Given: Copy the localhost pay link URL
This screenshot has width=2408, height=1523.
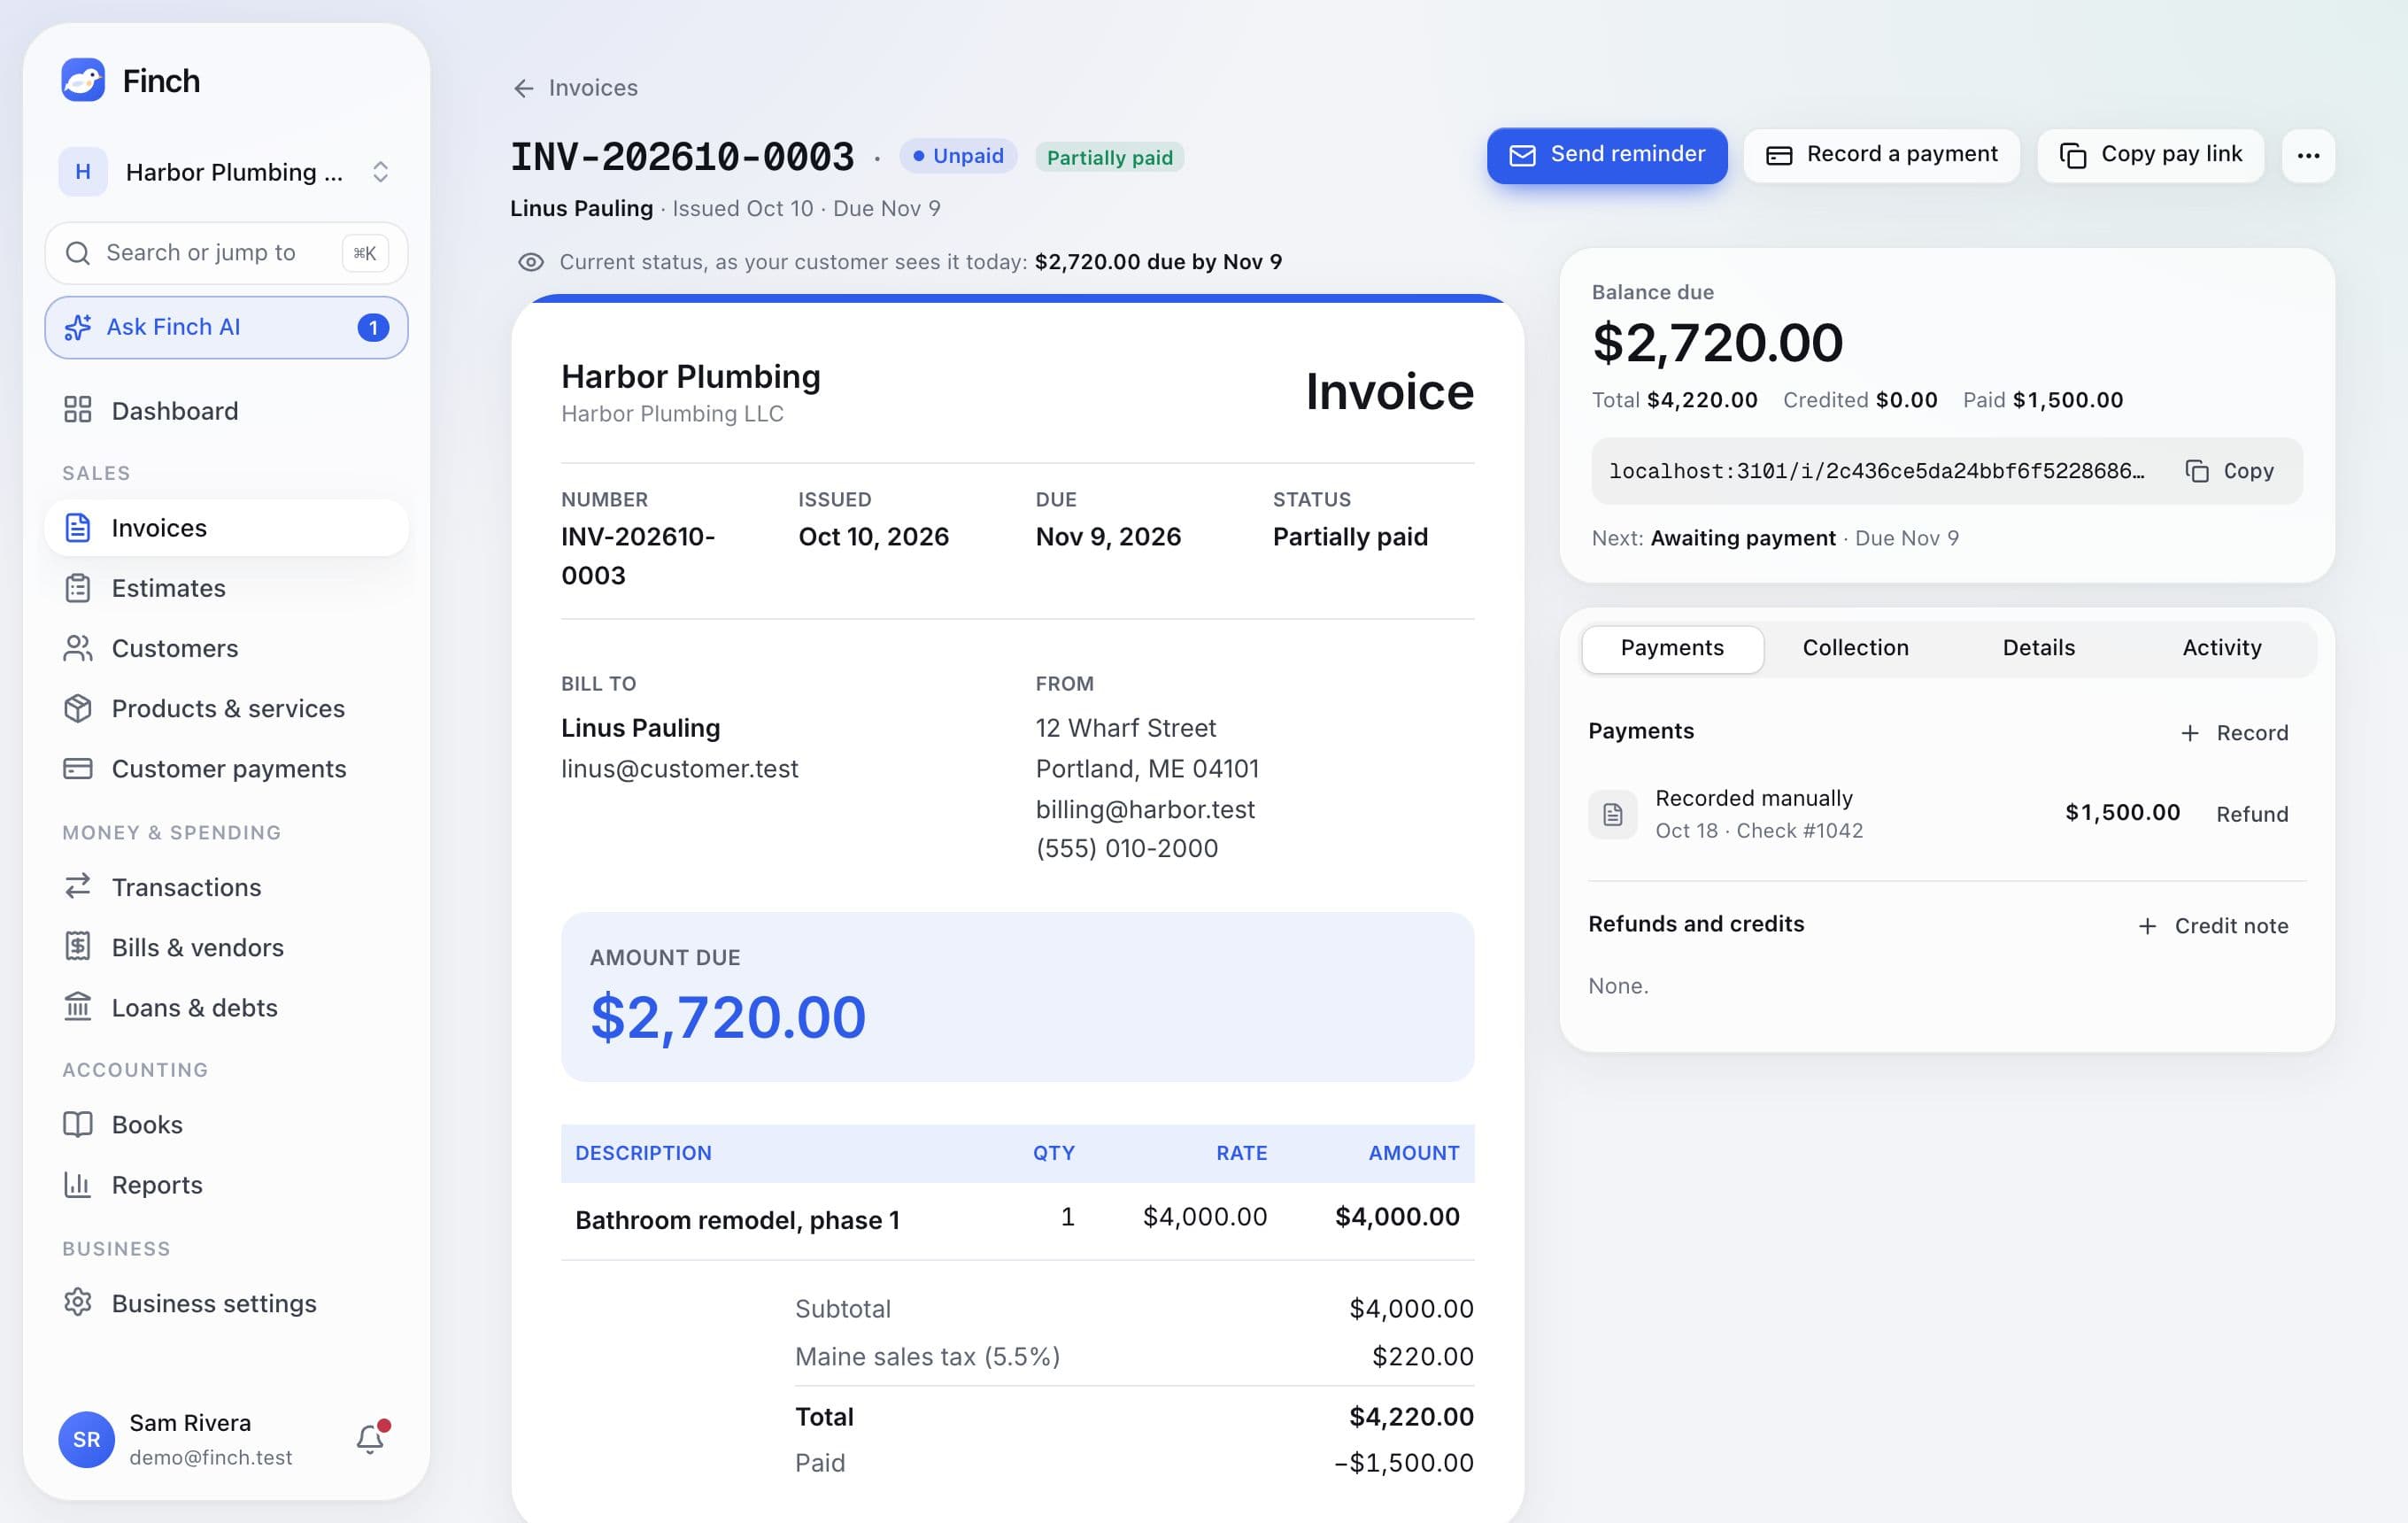Looking at the screenshot, I should click(2229, 471).
